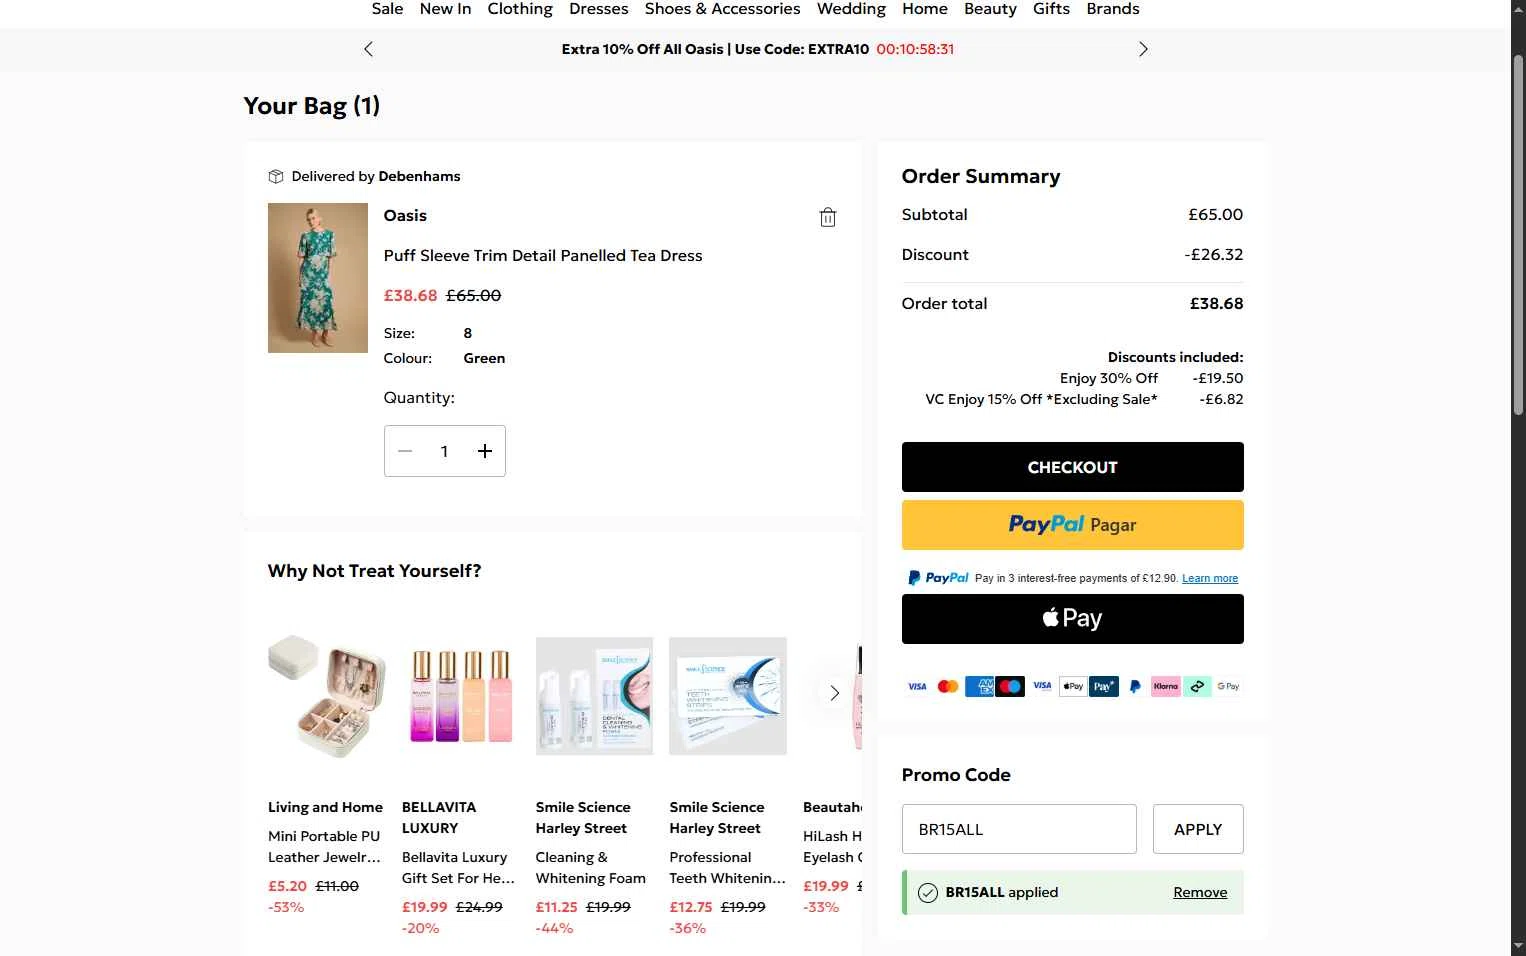
Task: Delete the Oasis dress from the bag
Action: click(828, 217)
